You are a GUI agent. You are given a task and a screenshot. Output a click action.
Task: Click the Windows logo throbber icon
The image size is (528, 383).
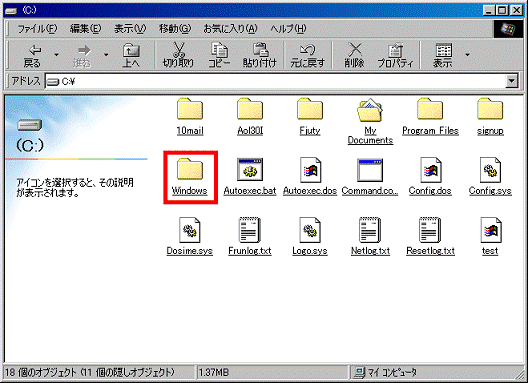point(508,29)
